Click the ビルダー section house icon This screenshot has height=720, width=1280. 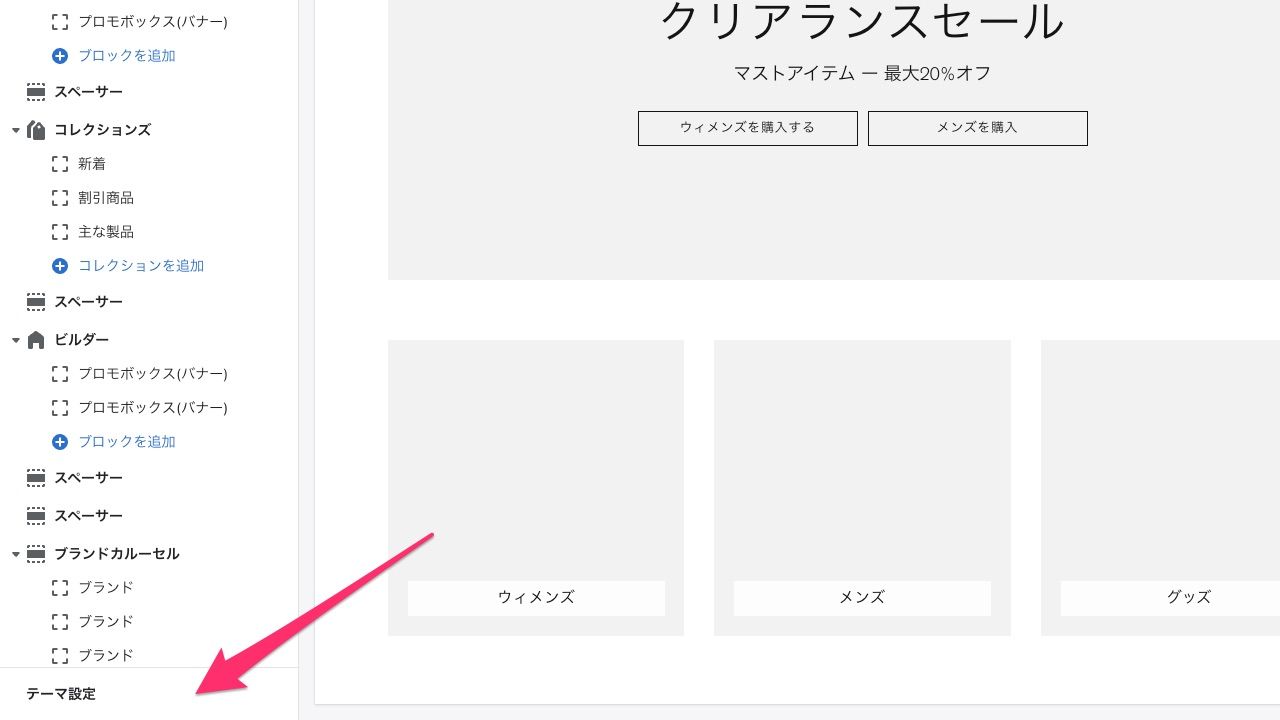[x=36, y=340]
